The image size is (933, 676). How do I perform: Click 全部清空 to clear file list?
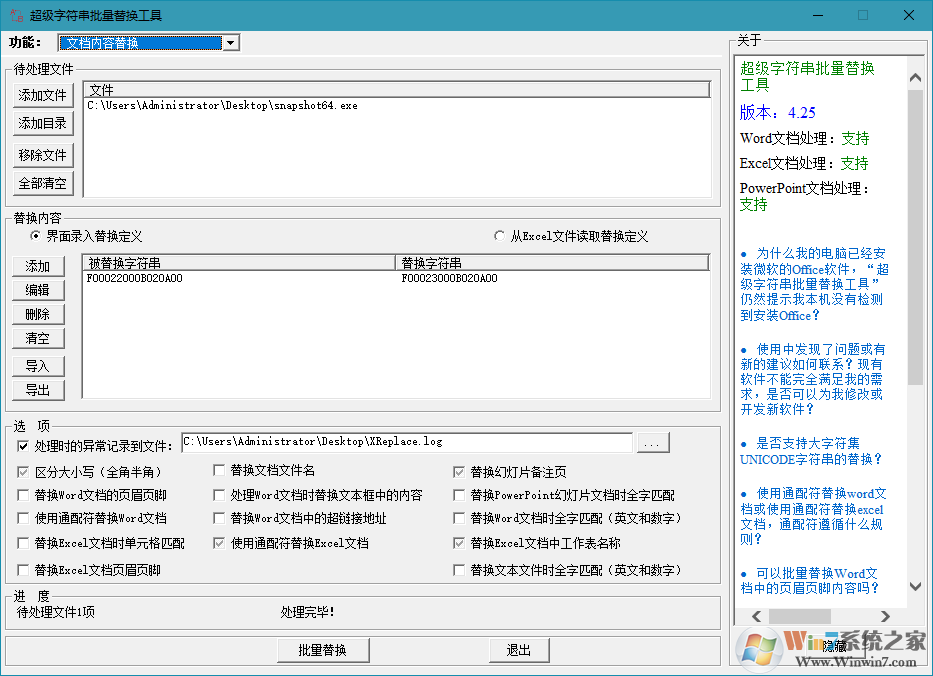coord(42,183)
